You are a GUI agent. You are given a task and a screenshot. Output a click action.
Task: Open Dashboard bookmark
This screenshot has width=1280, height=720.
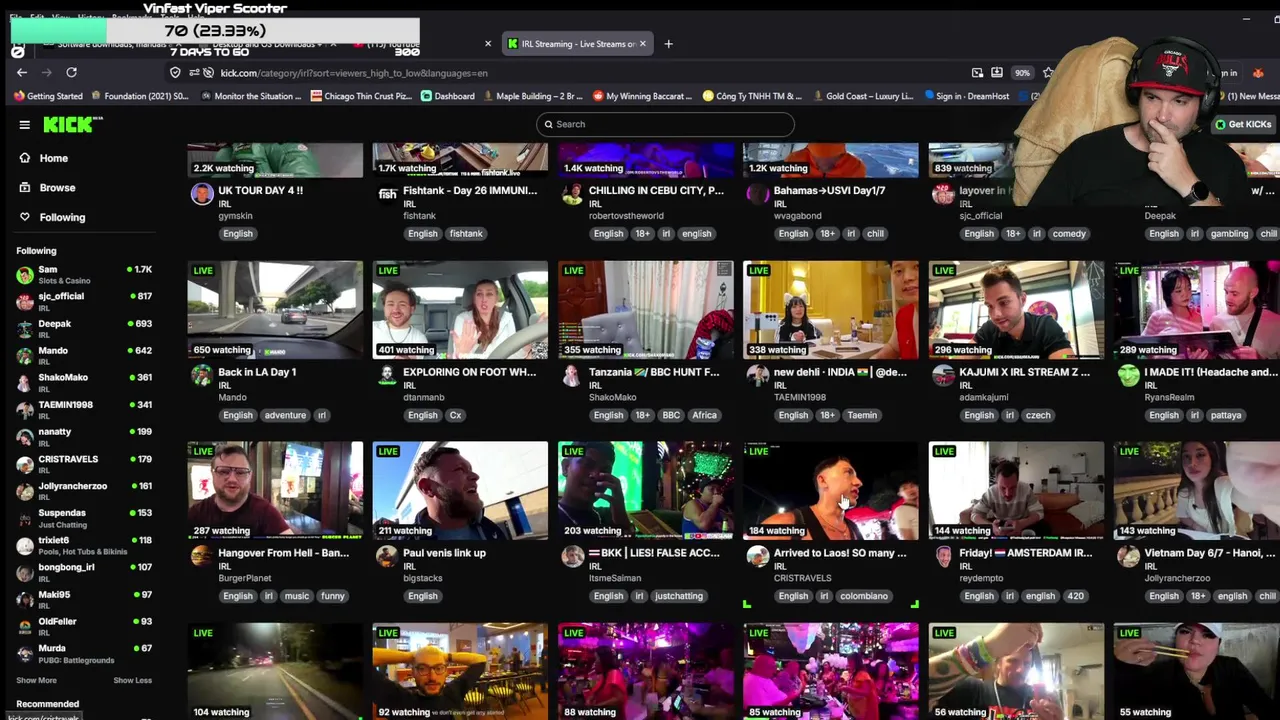pyautogui.click(x=448, y=96)
